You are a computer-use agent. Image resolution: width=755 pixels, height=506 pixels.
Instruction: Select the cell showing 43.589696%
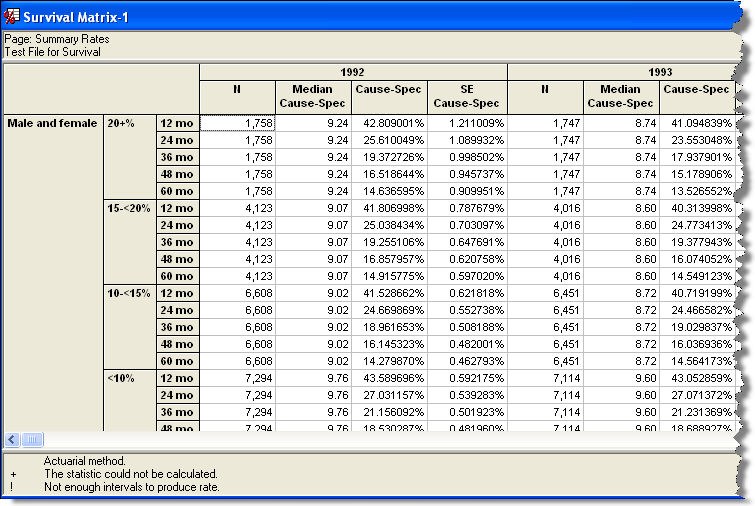pos(389,378)
